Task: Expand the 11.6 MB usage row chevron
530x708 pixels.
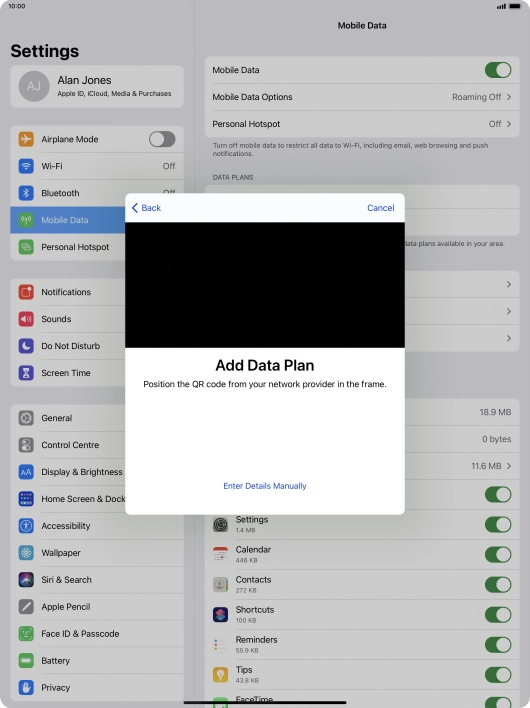Action: coord(509,466)
